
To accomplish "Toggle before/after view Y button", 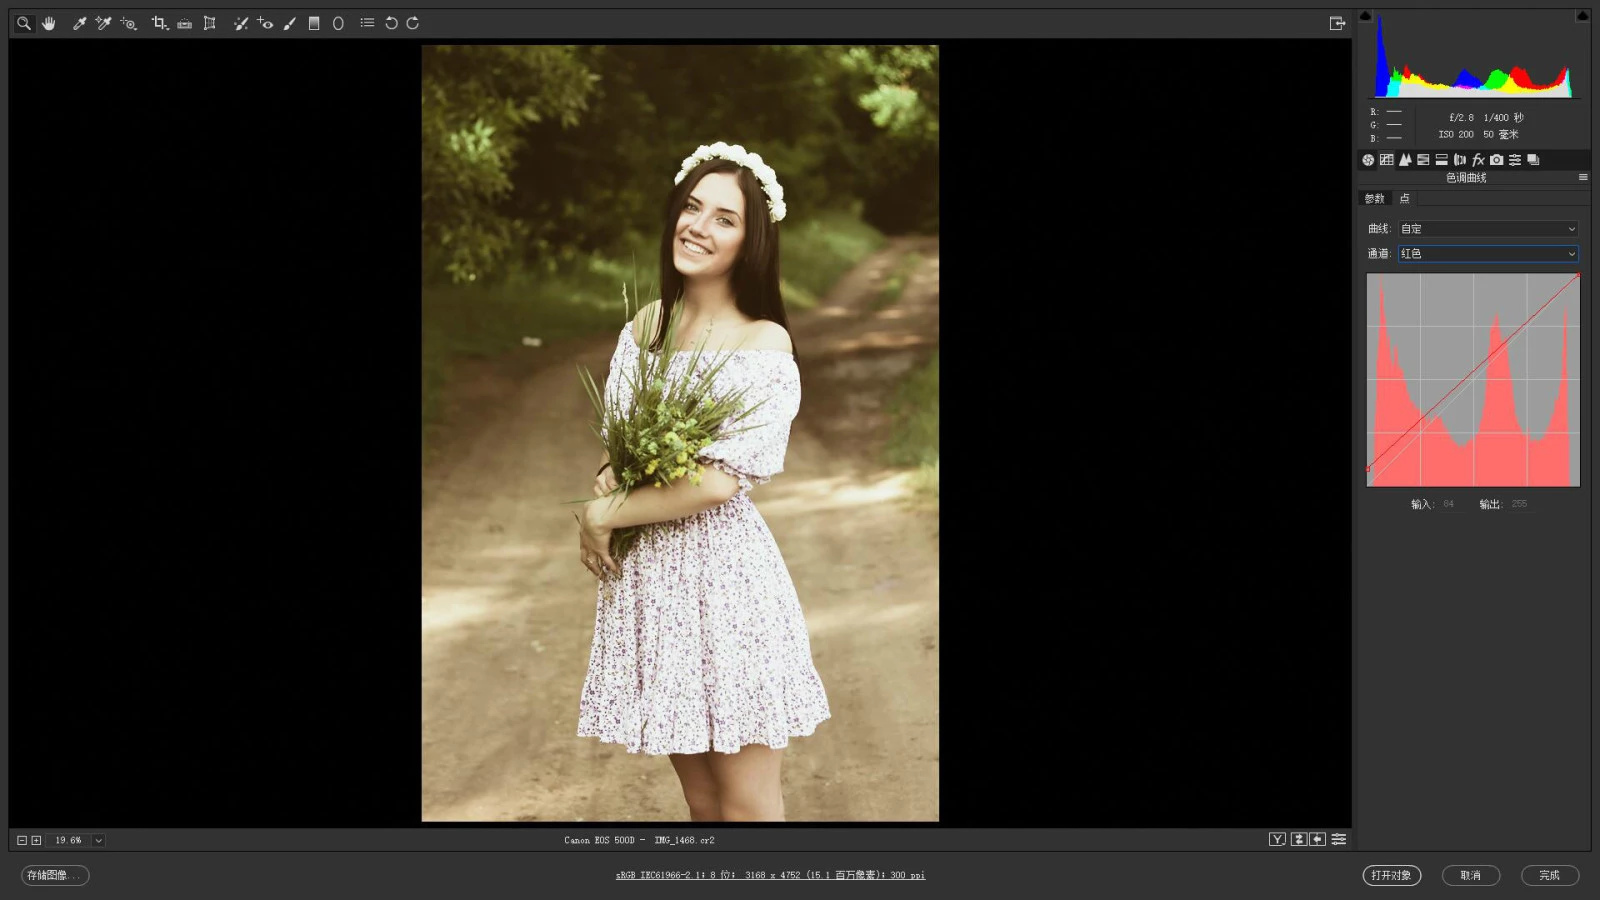I will tap(1277, 839).
